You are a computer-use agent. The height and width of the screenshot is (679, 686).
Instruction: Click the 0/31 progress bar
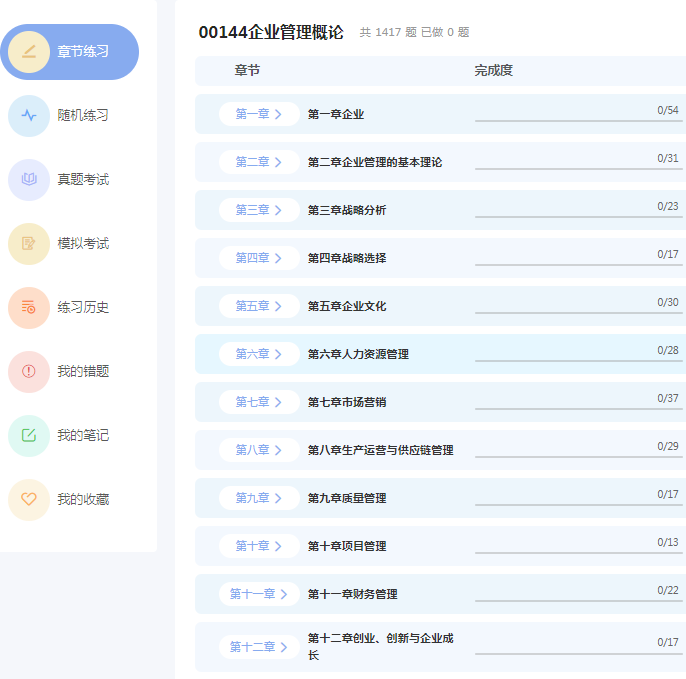[579, 168]
